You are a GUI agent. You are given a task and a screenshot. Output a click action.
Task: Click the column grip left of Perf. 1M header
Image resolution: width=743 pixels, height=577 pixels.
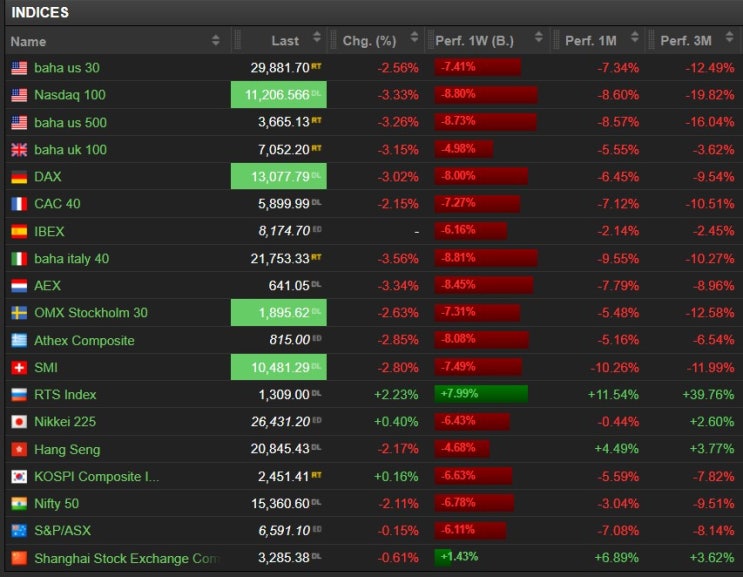tap(555, 40)
